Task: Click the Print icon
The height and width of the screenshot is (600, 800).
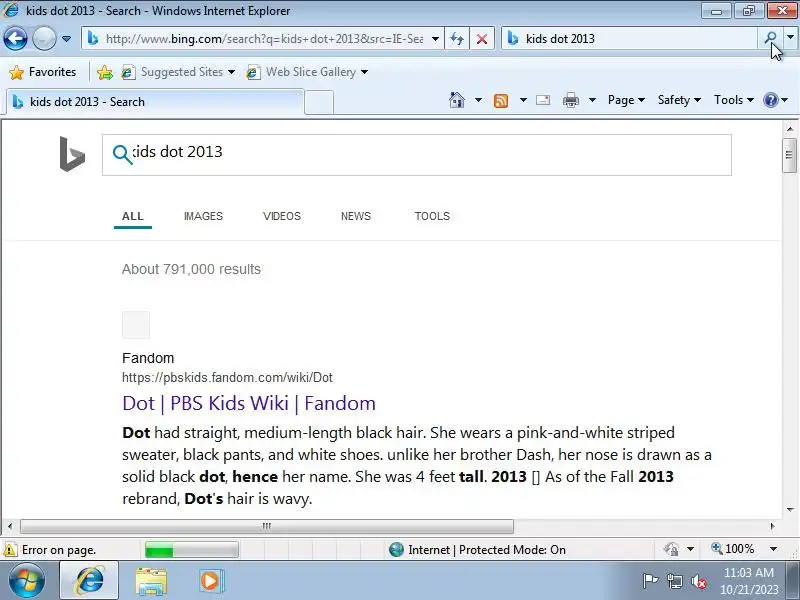Action: 571,100
